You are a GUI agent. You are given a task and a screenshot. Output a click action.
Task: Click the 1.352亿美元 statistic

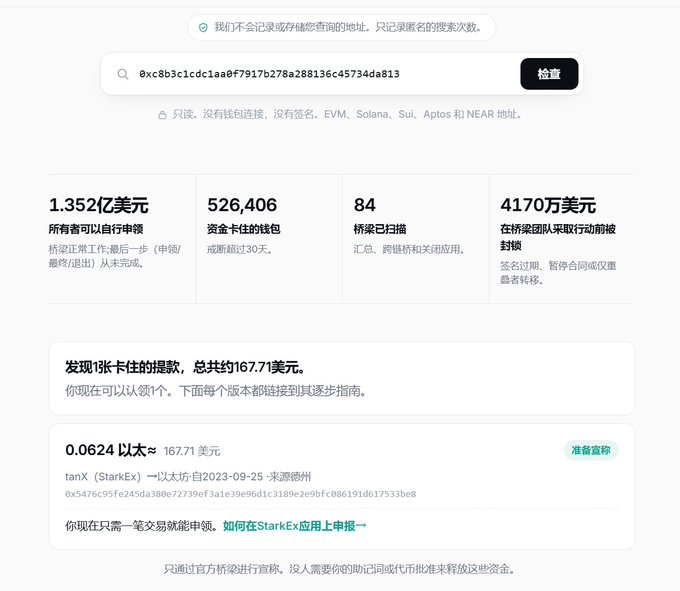pos(98,205)
